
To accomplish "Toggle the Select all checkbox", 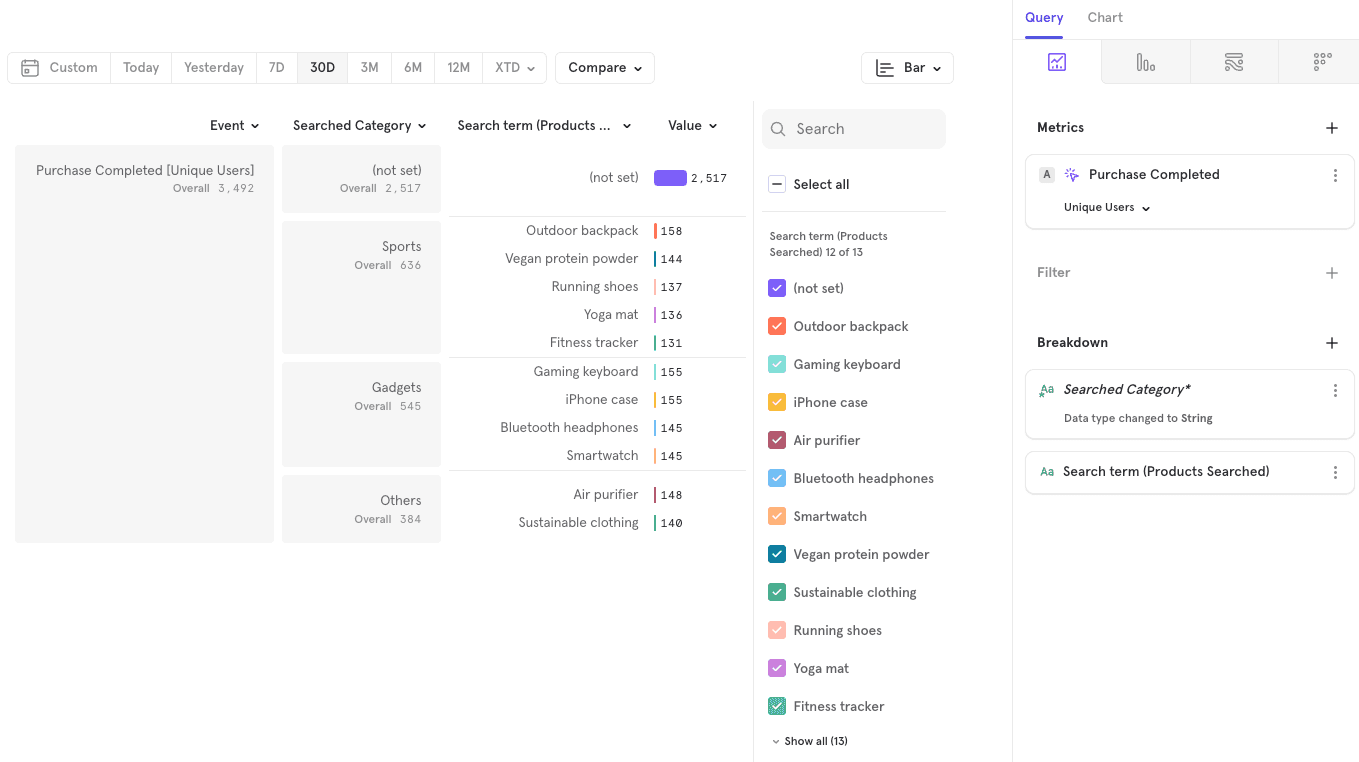I will pyautogui.click(x=777, y=184).
